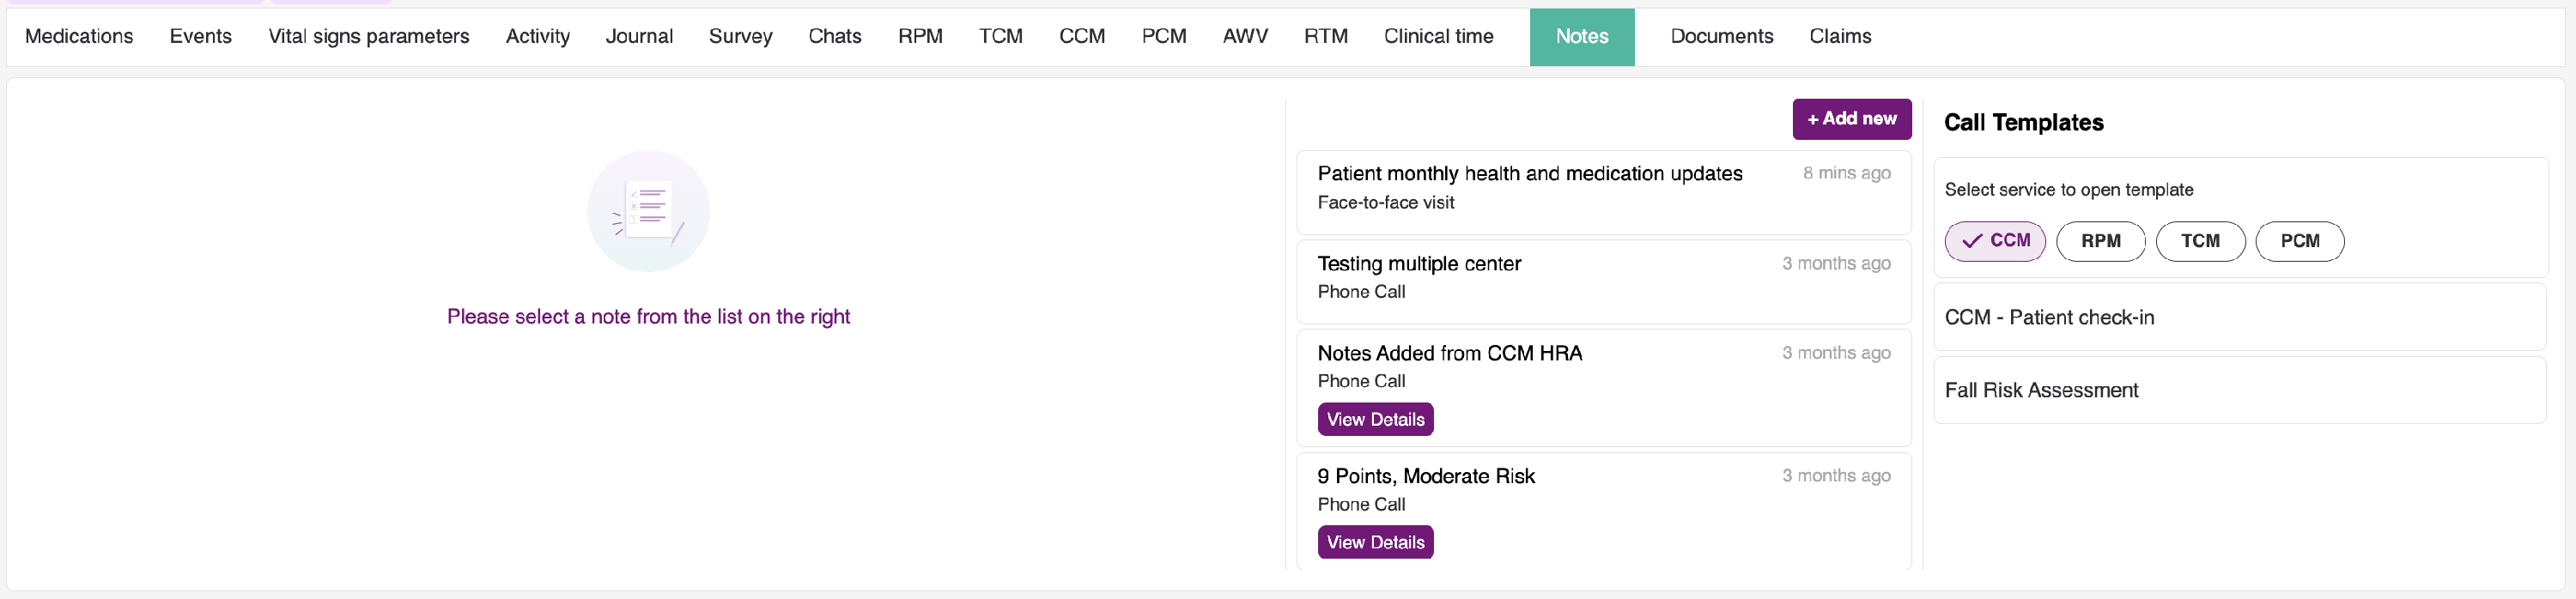Switch to the Claims tab
The image size is (2576, 599).
tap(1840, 36)
